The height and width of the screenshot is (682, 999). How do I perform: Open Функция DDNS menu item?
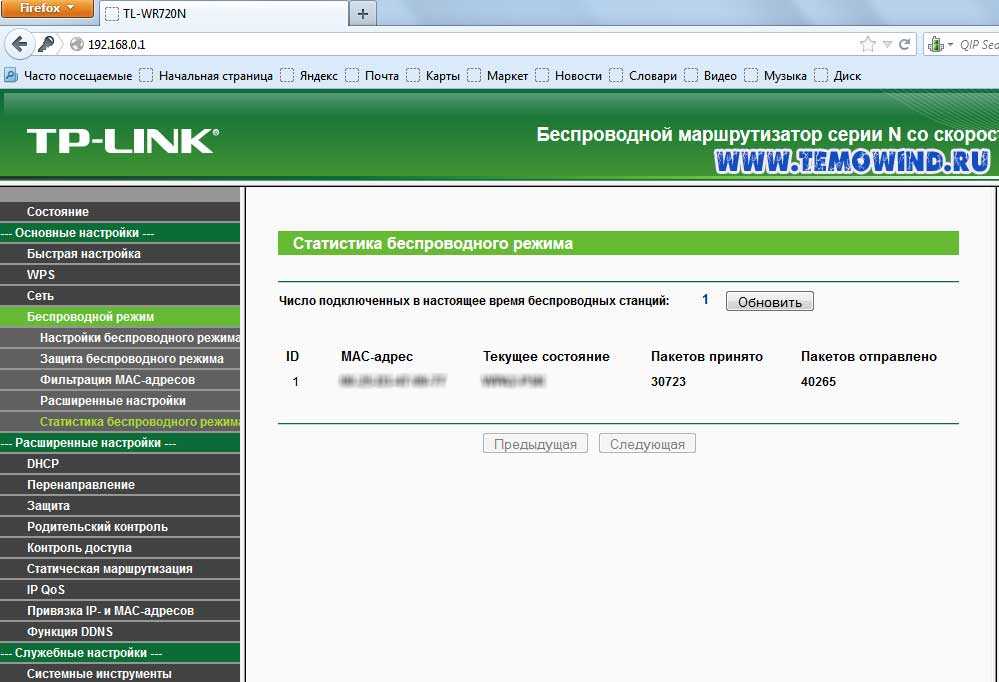point(120,632)
